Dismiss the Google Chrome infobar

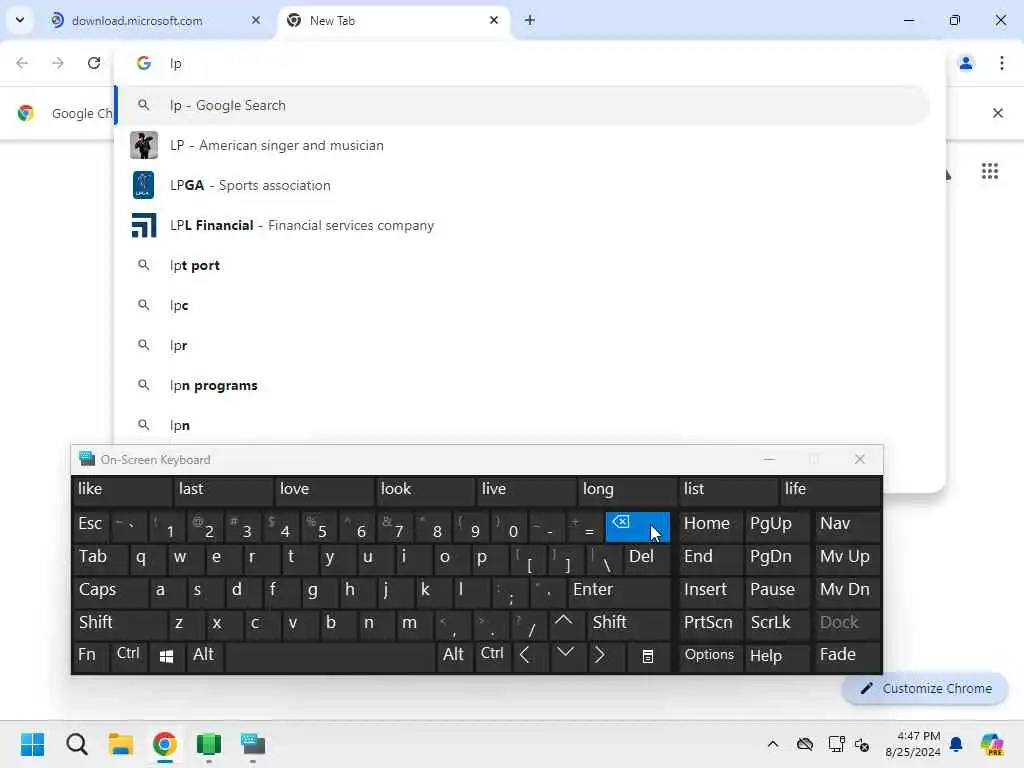[x=998, y=113]
